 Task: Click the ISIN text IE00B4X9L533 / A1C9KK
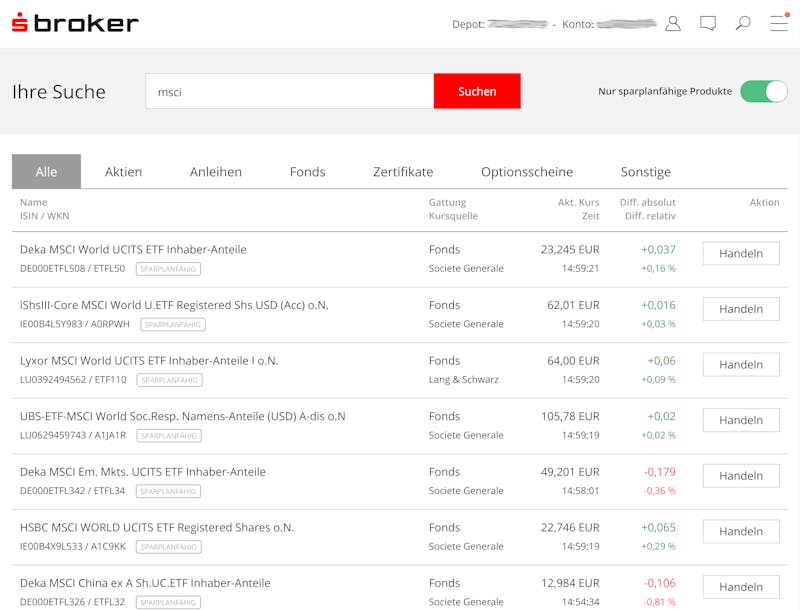pos(73,546)
